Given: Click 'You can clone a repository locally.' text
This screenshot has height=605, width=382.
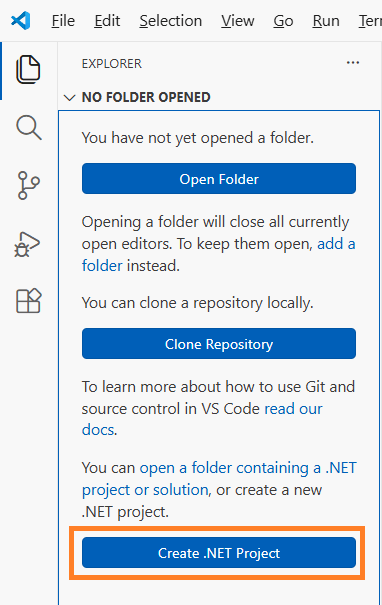Looking at the screenshot, I should [198, 303].
